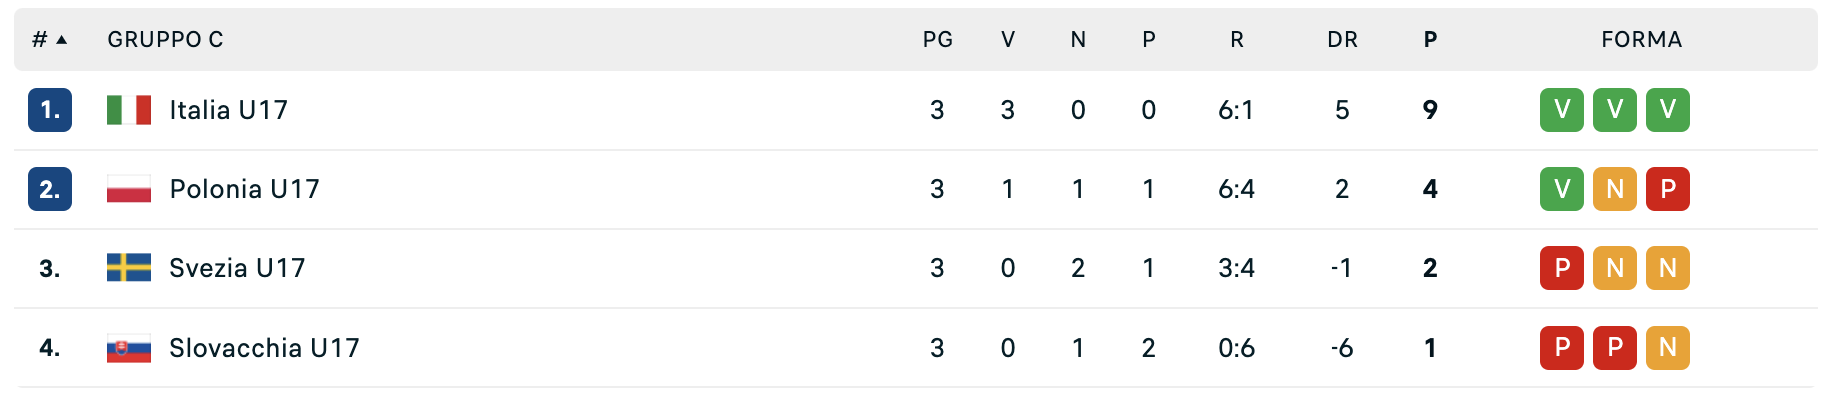1826x406 pixels.
Task: Click the Poland flag icon
Action: (129, 189)
